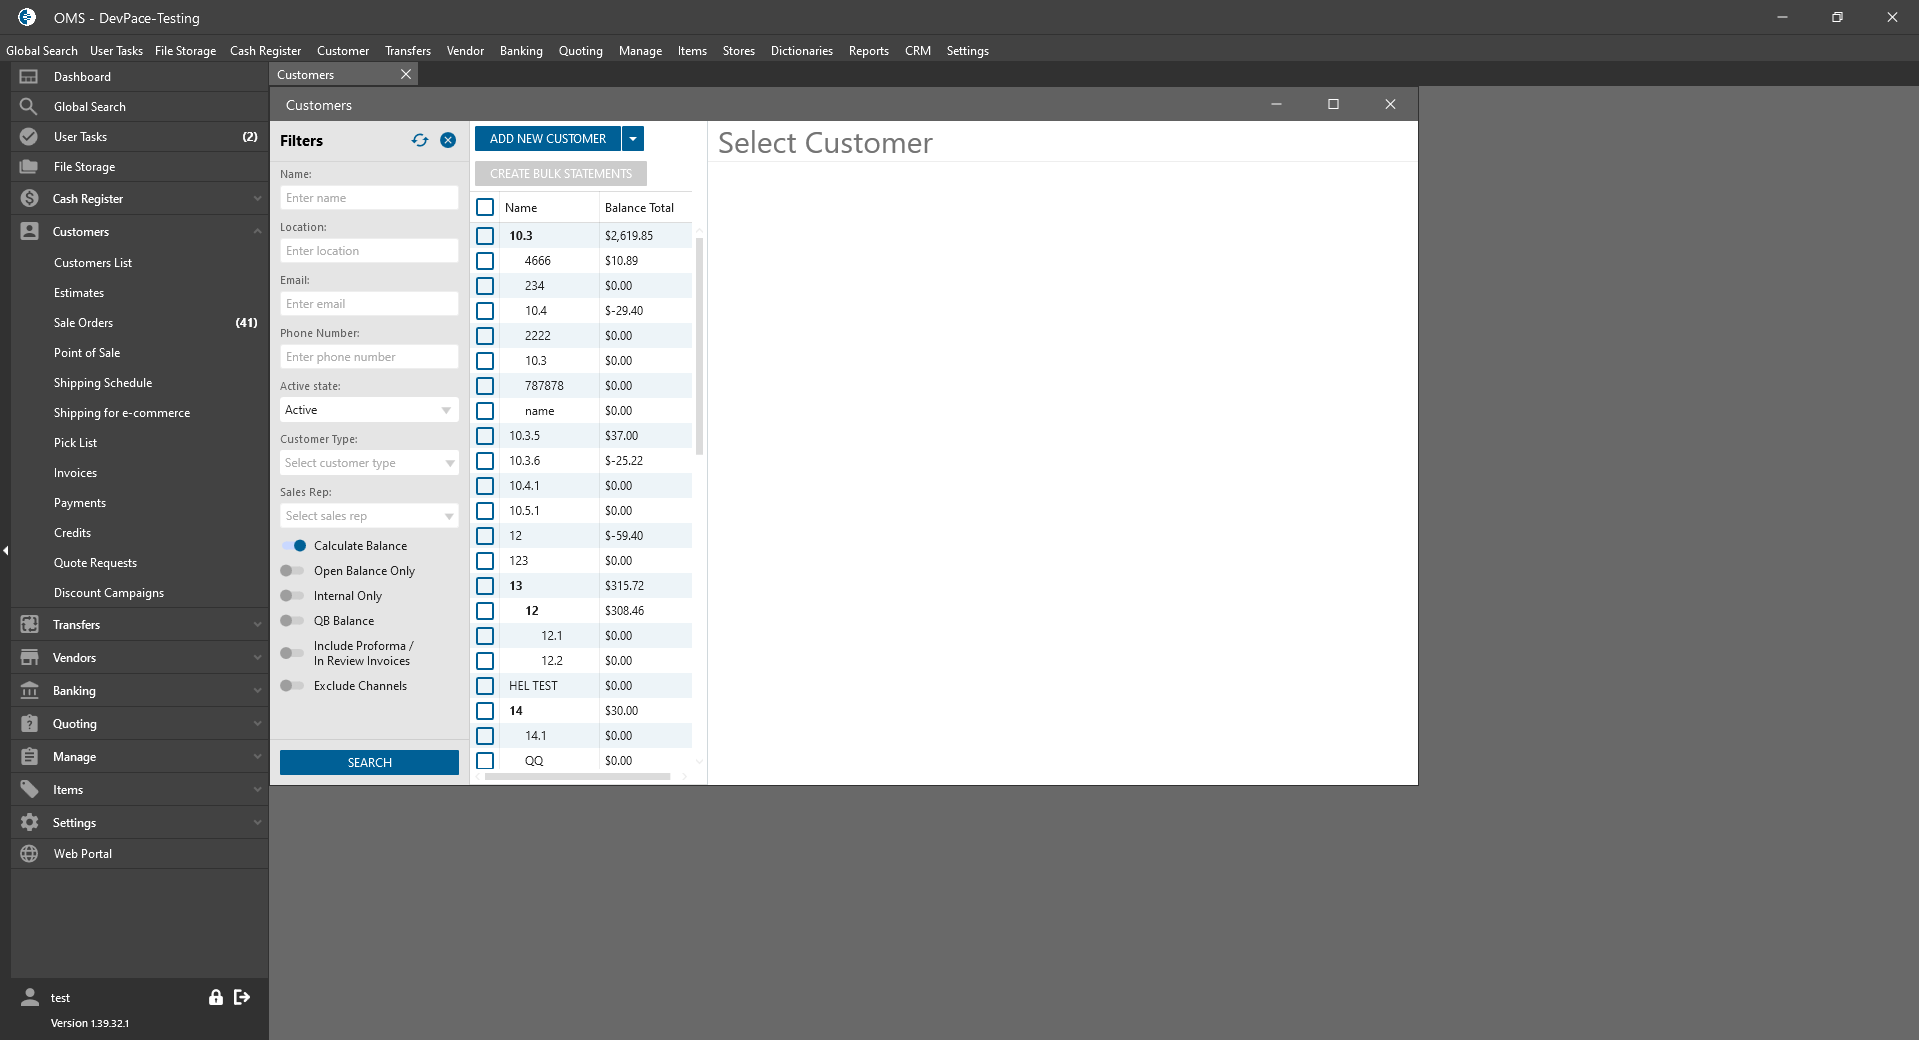Enable the Internal Only switch
Viewport: 1919px width, 1040px height.
click(293, 596)
